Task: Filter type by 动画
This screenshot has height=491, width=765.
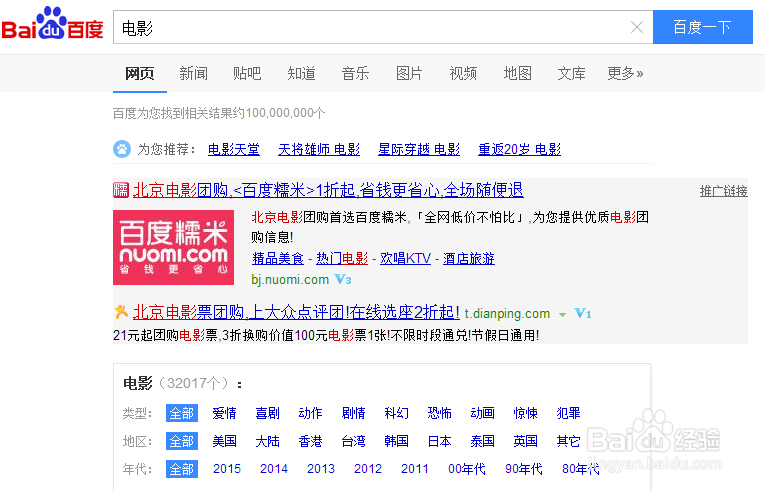Action: [483, 413]
